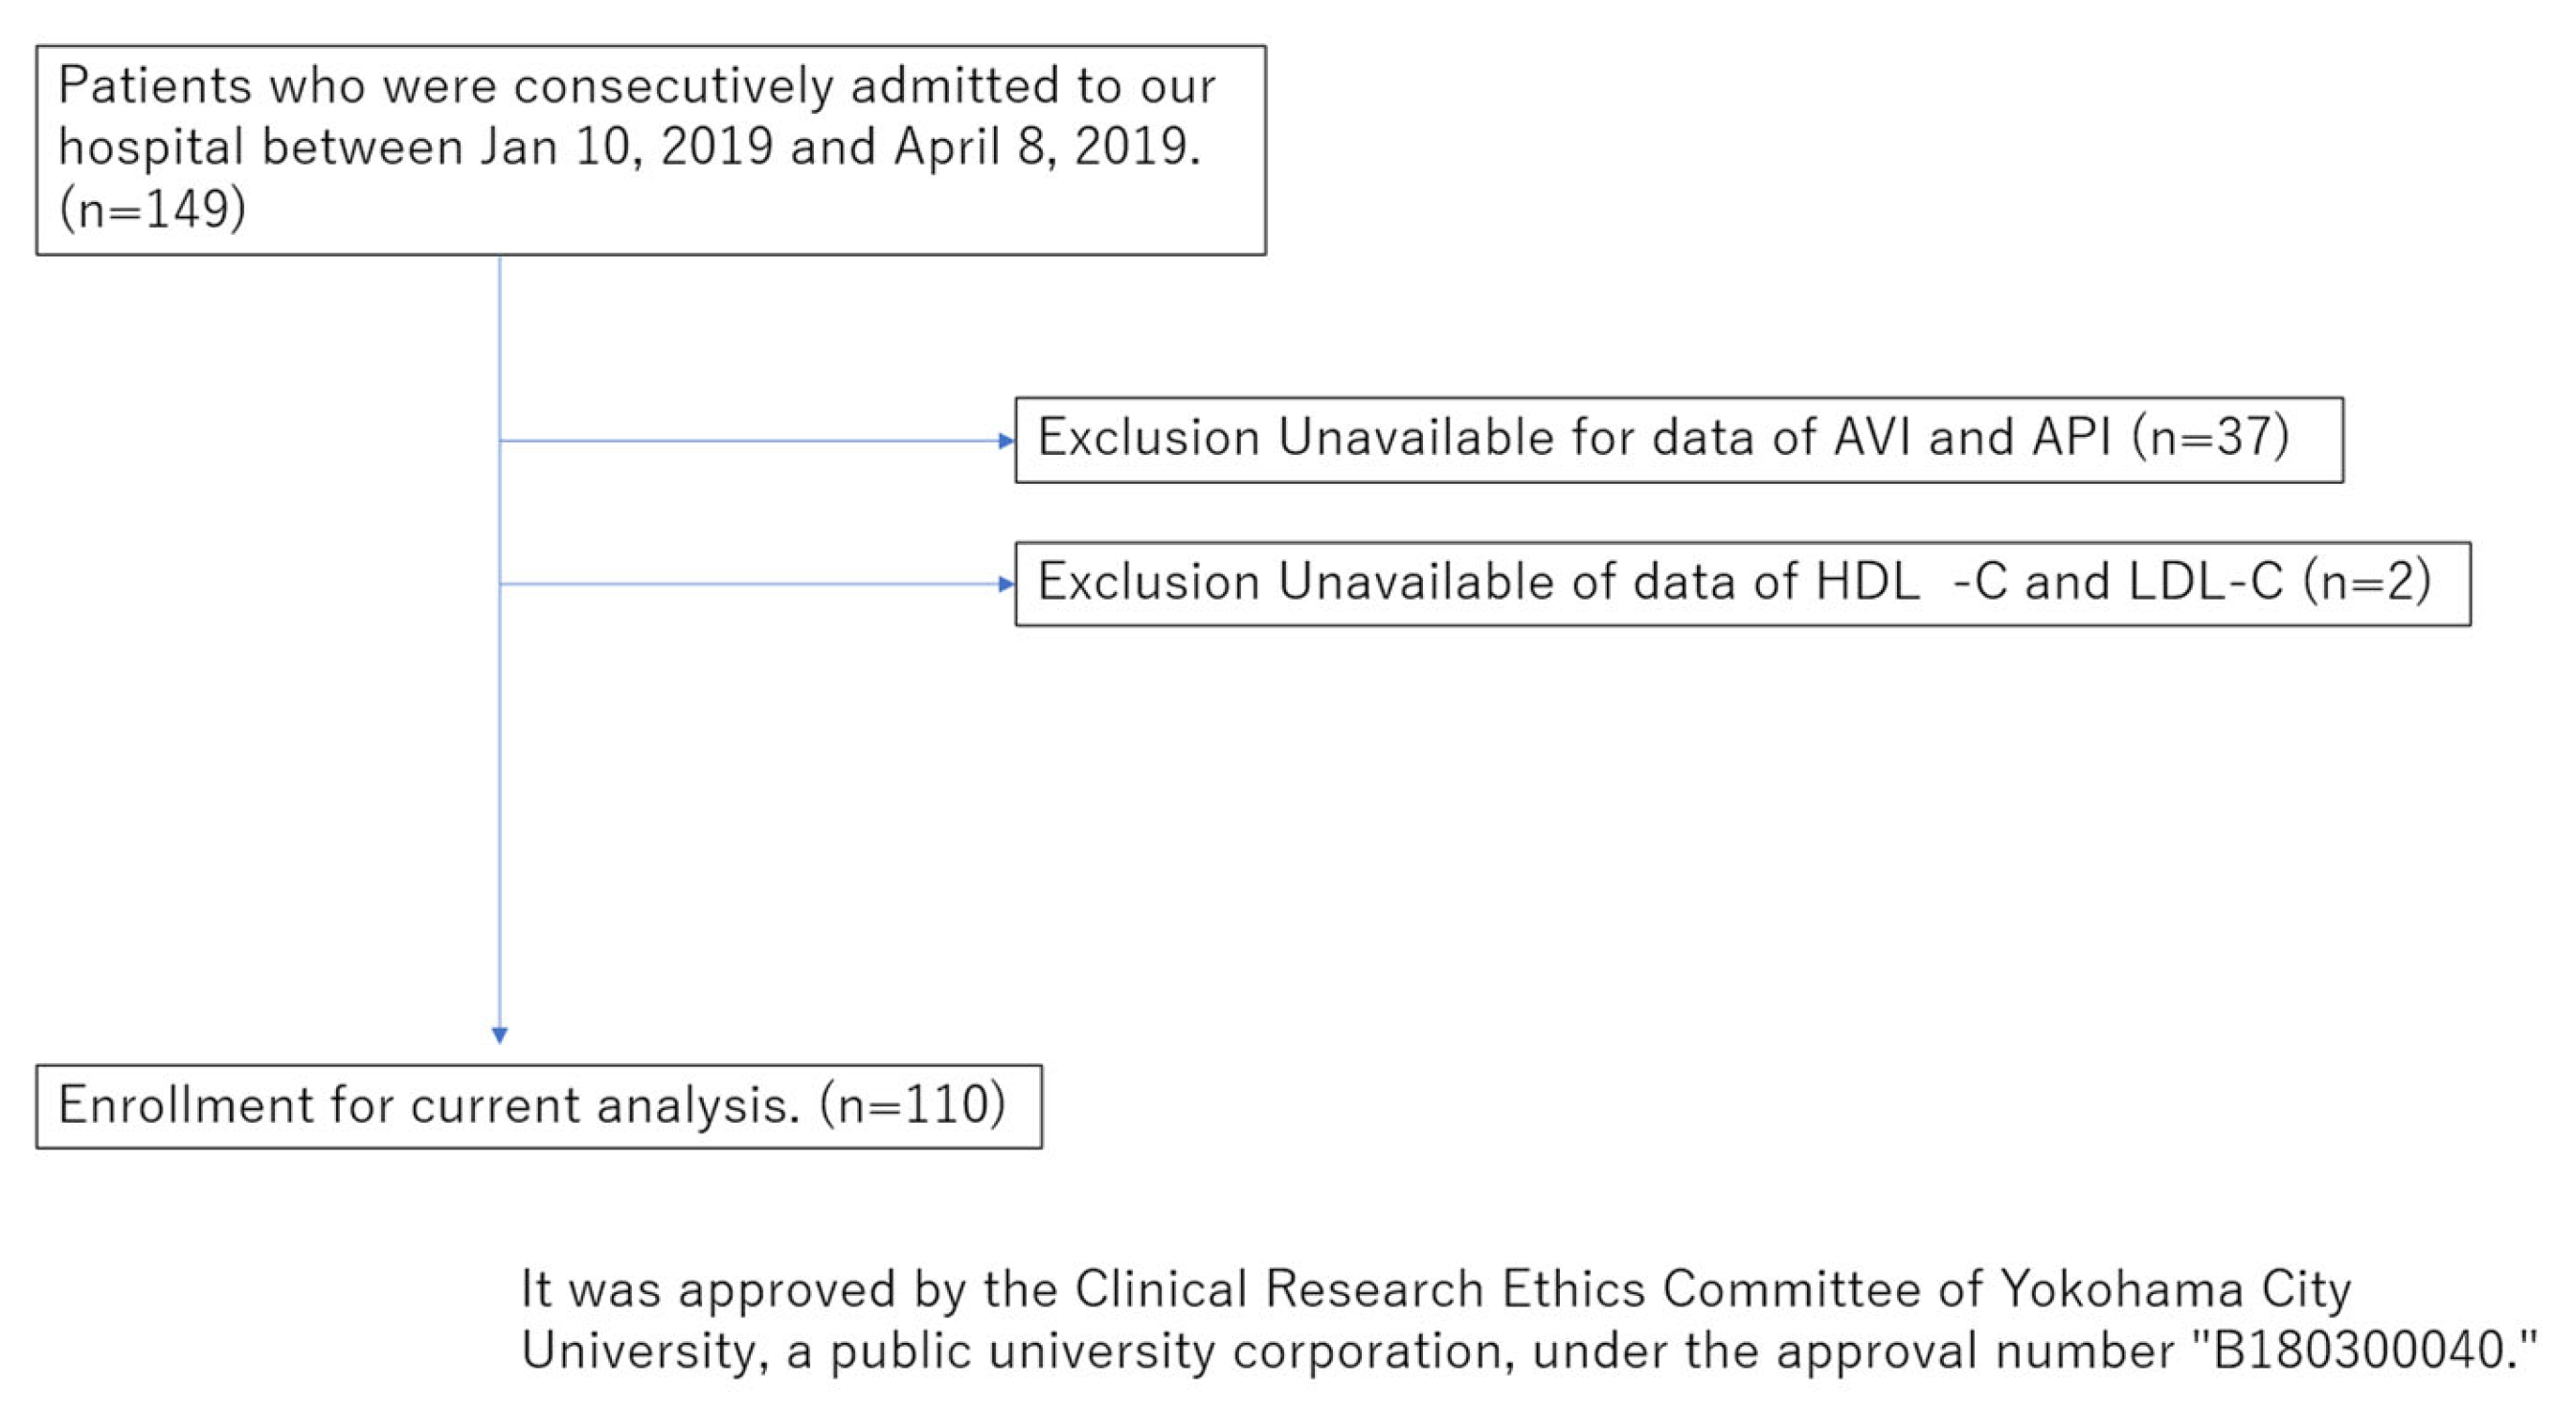The width and height of the screenshot is (2576, 1410).
Task: Click the arrowhead pointing to HDL-C exclusion box
Action: [1006, 584]
